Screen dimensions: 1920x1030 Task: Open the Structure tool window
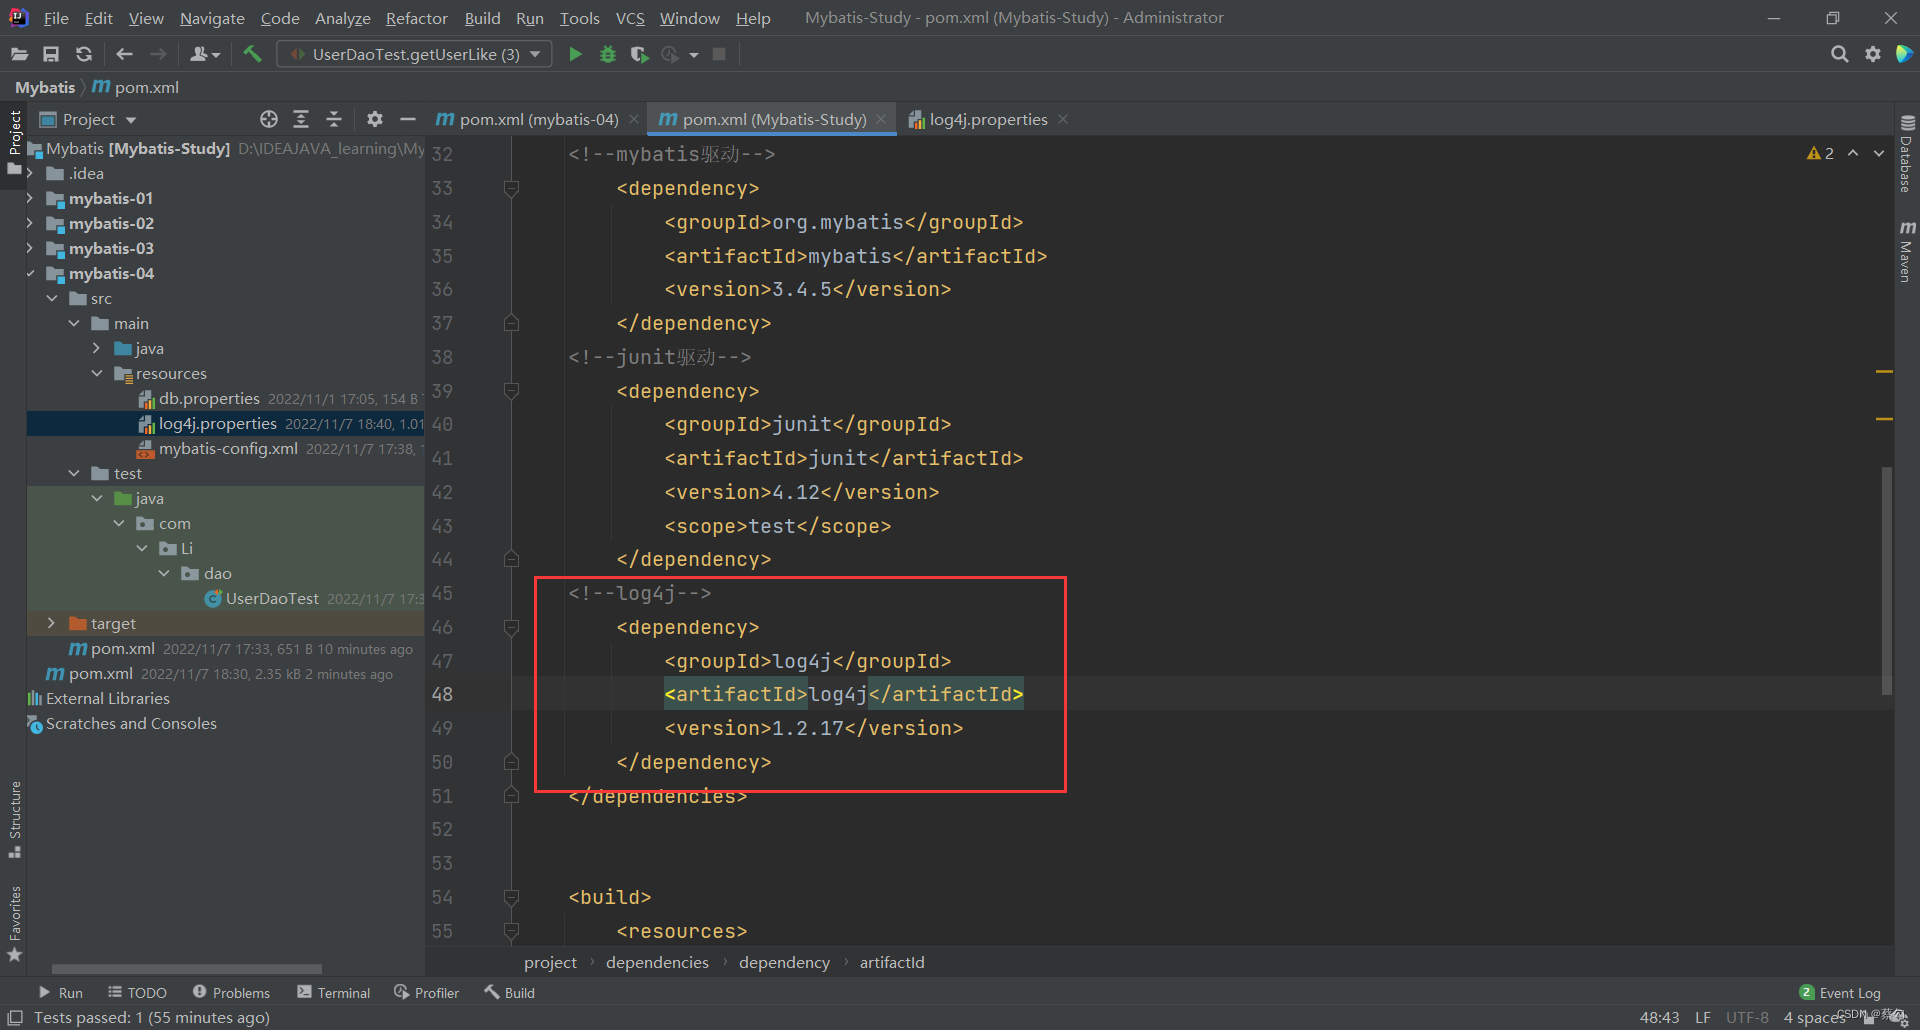click(14, 819)
